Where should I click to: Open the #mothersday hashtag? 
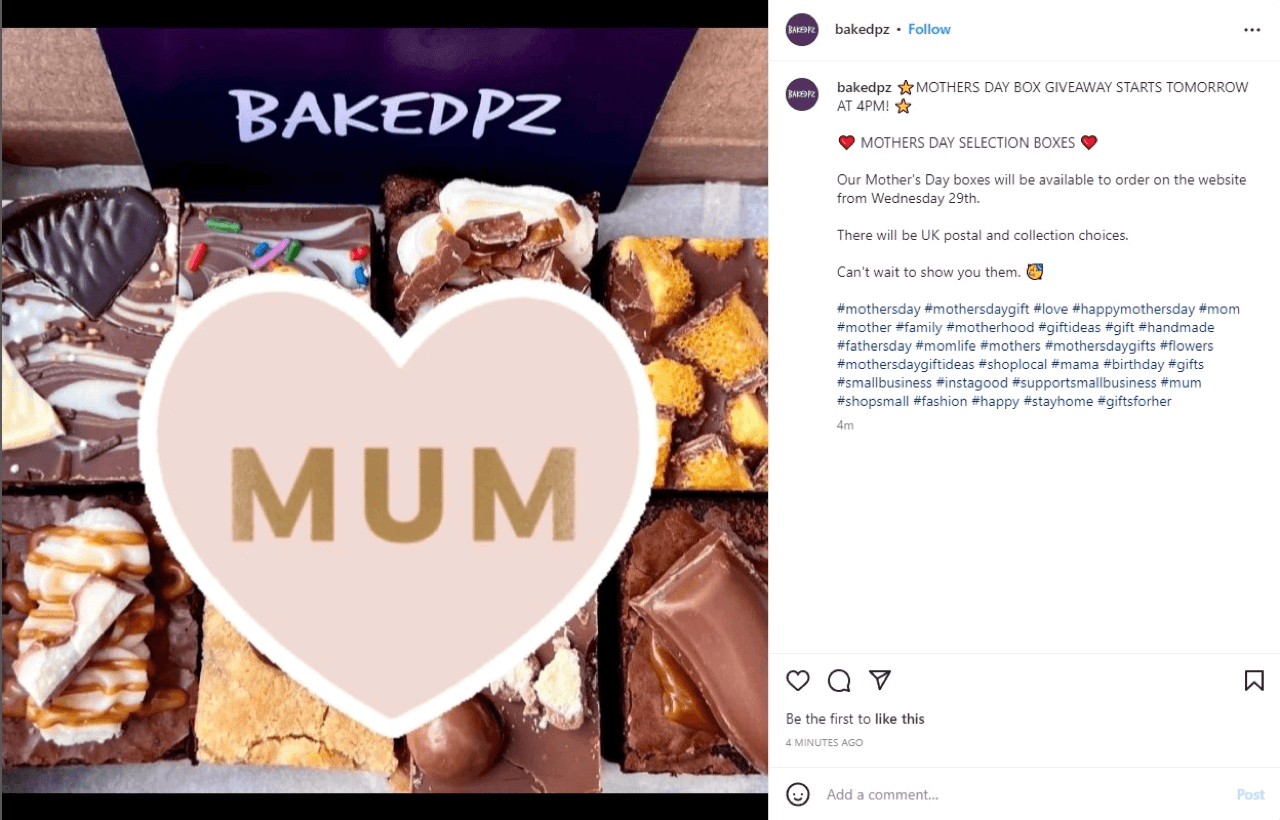click(x=878, y=309)
